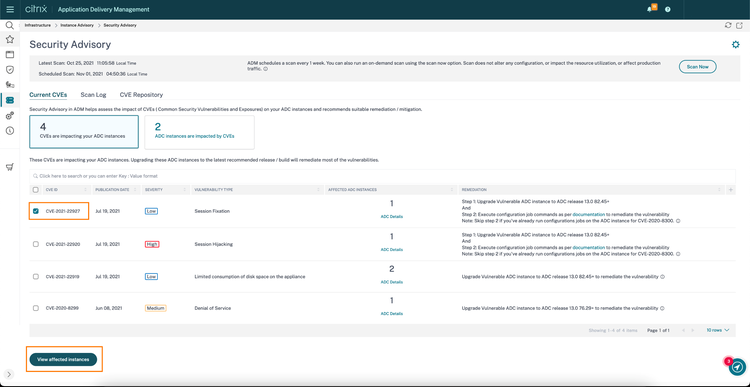The height and width of the screenshot is (387, 750).
Task: Click the plus icon to add columns
Action: pyautogui.click(x=730, y=190)
